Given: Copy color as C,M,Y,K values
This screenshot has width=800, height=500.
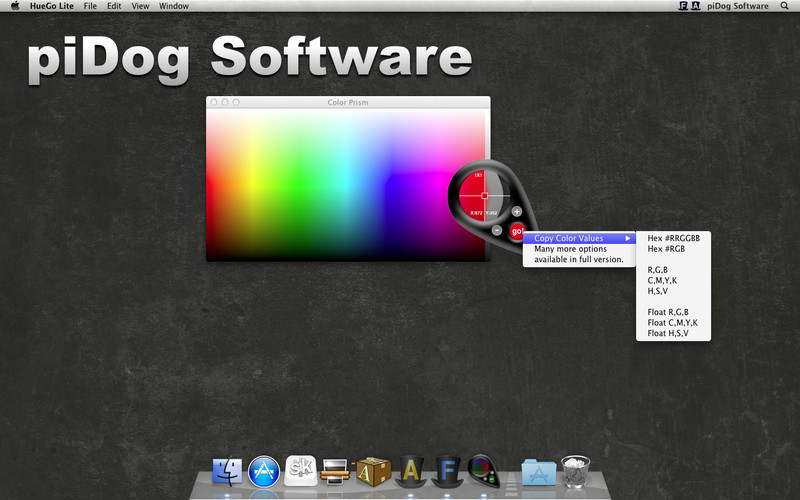Looking at the screenshot, I should (x=673, y=281).
